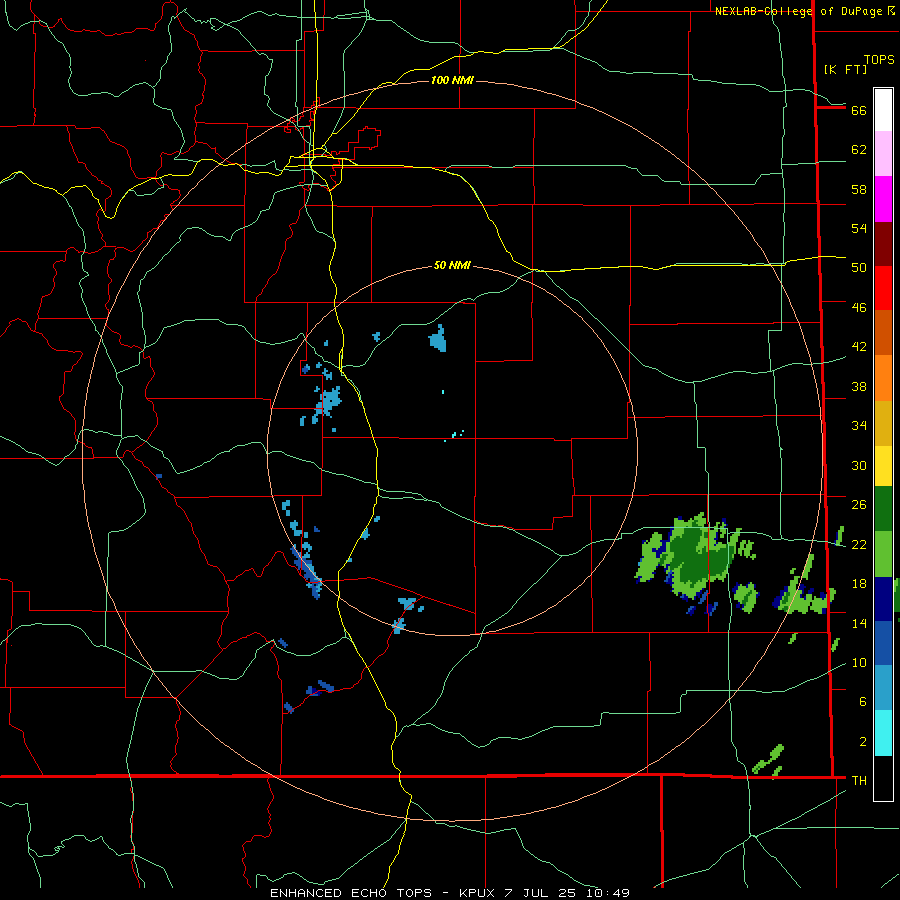Viewport: 900px width, 900px height.
Task: Click the [K FT] units label
Action: (845, 69)
